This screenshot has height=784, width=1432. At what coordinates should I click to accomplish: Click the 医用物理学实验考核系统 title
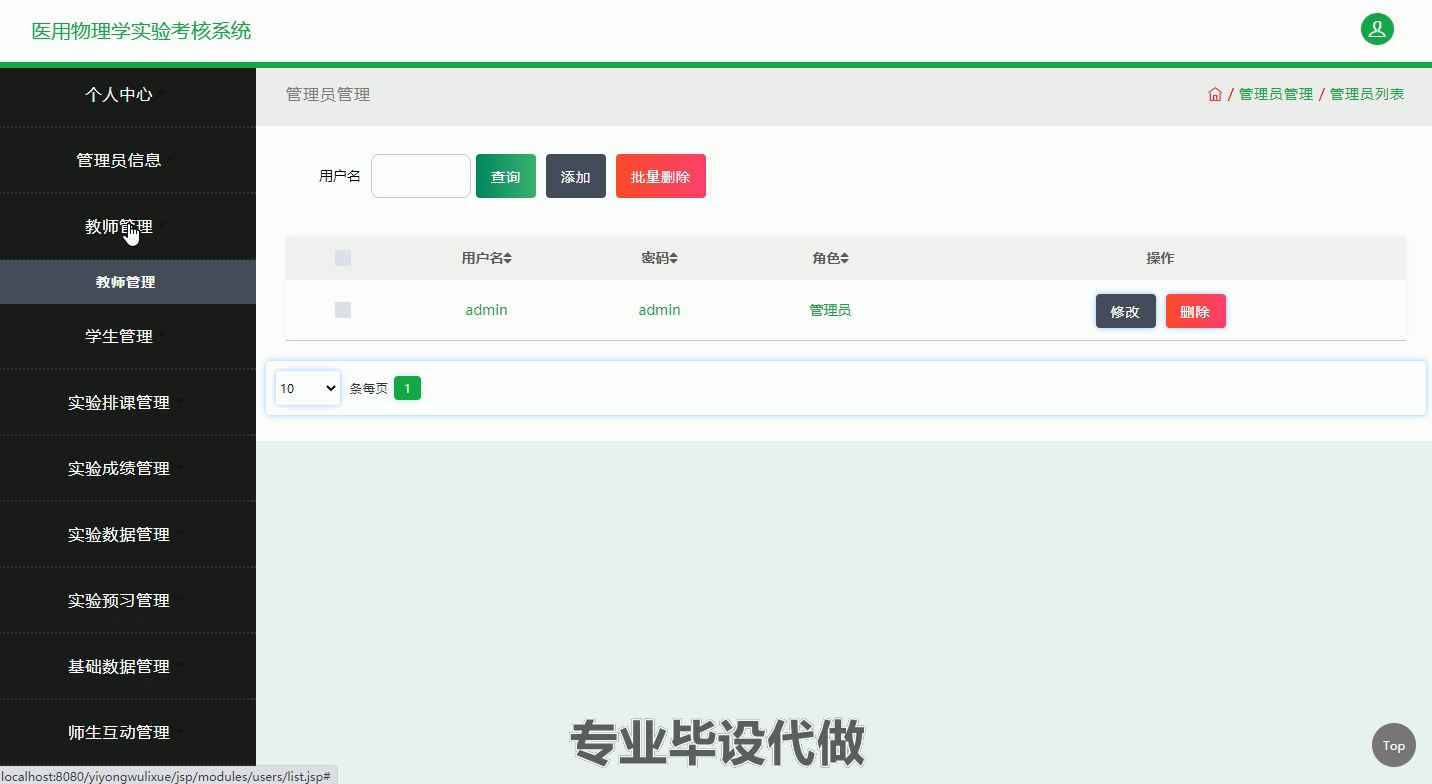141,30
